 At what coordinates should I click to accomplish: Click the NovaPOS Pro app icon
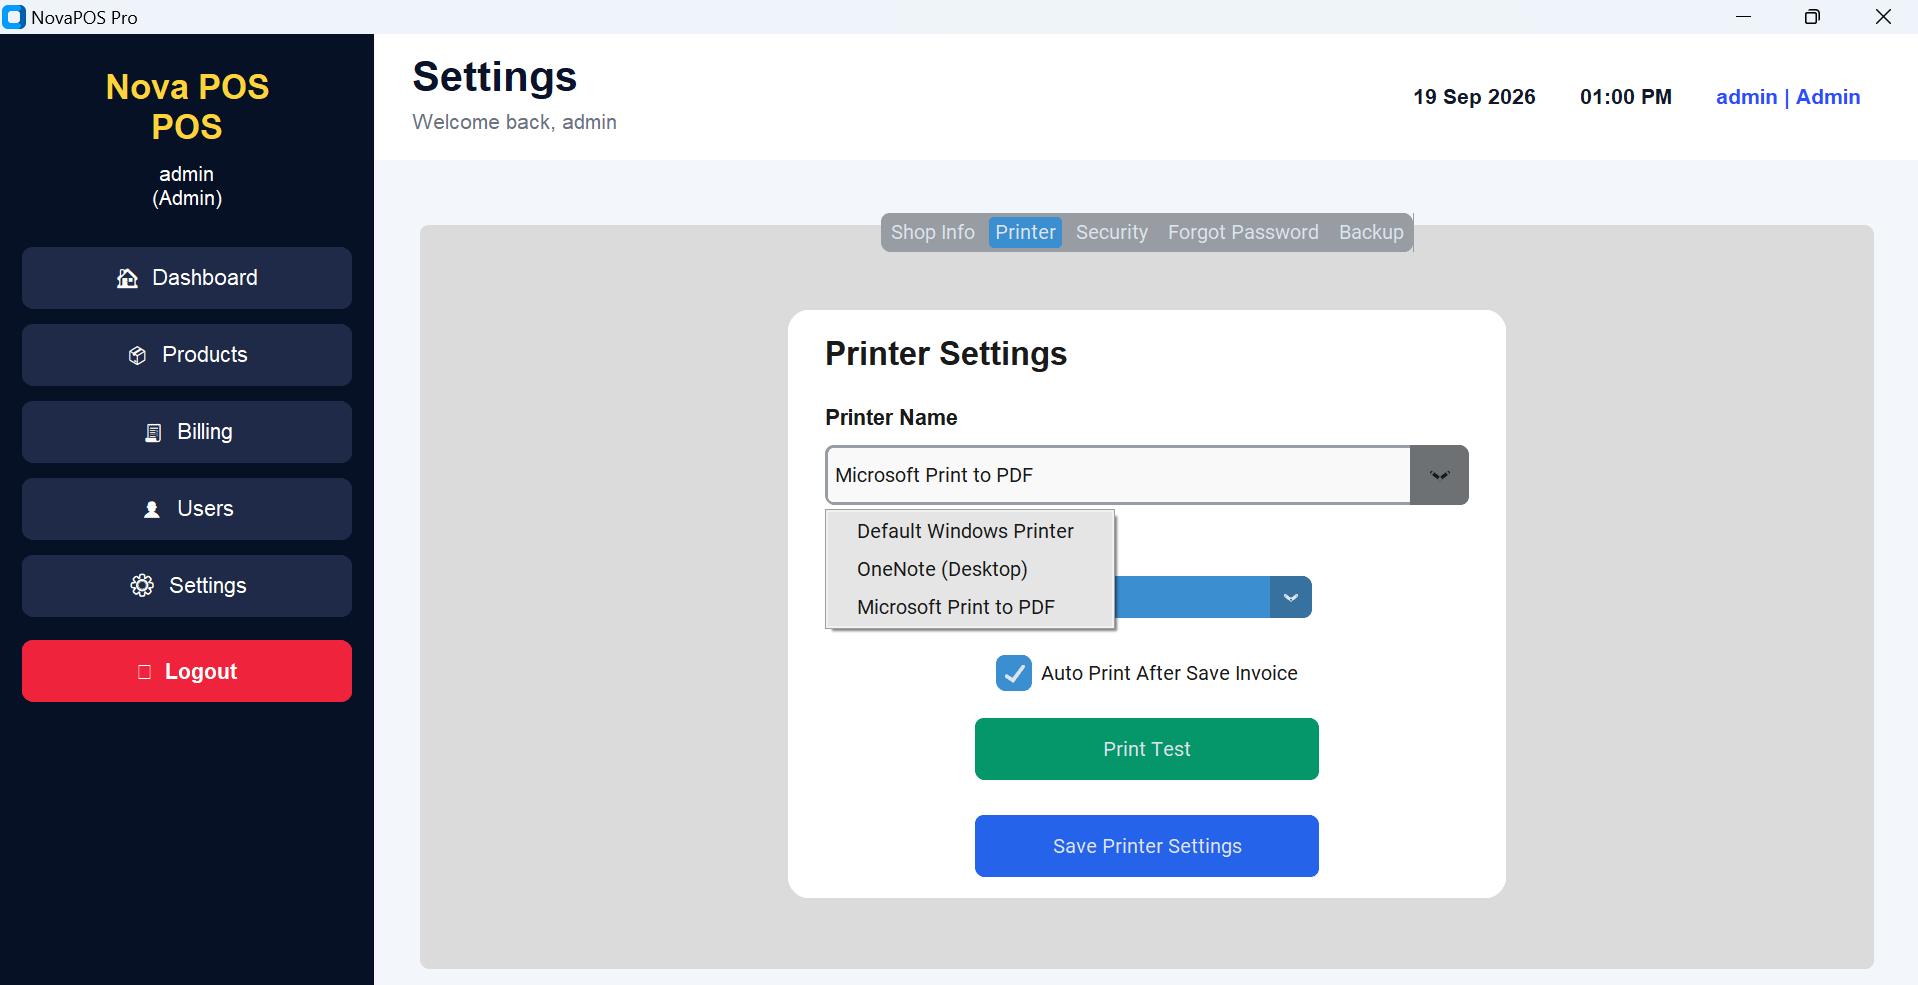(14, 17)
